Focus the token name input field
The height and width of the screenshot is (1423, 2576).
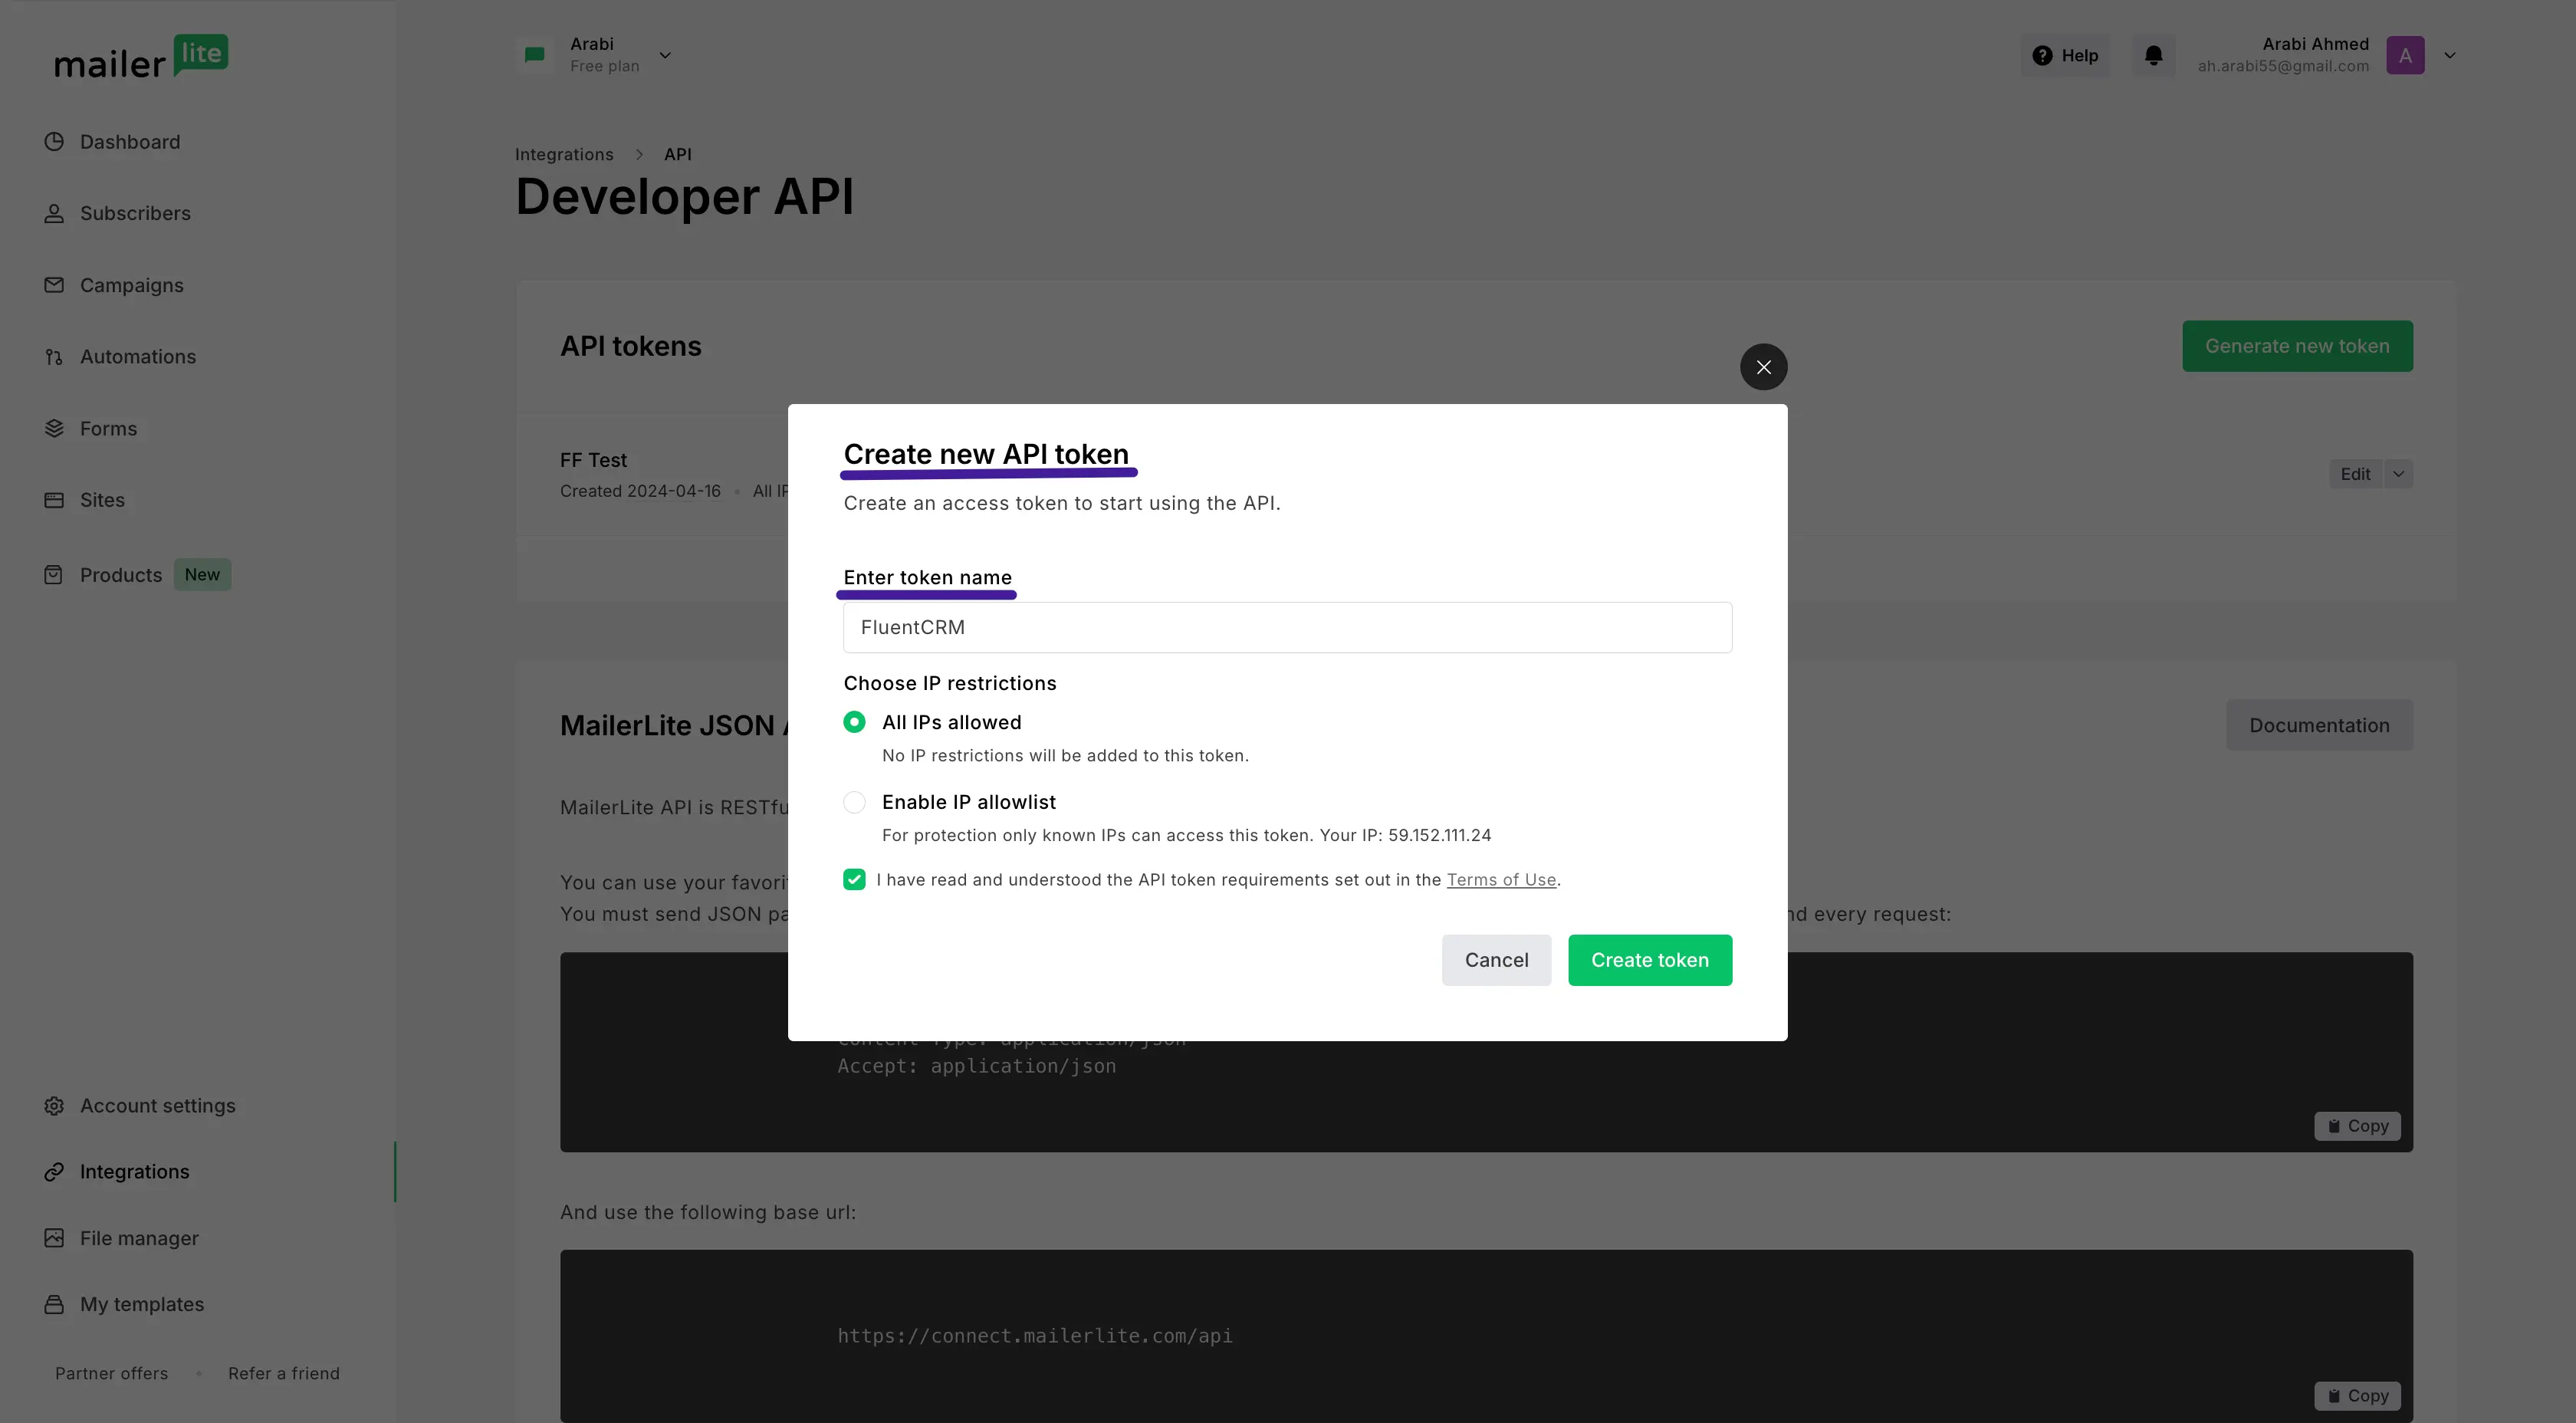tap(1287, 628)
